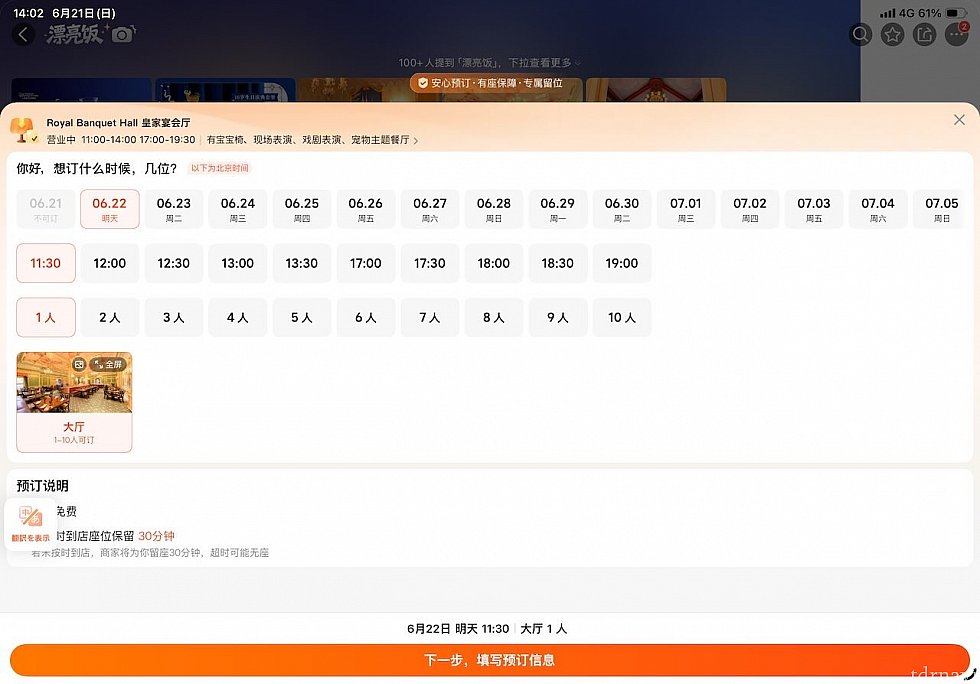Open the image gallery icon on the 大厅 thumbnail
The width and height of the screenshot is (980, 684).
(x=79, y=364)
